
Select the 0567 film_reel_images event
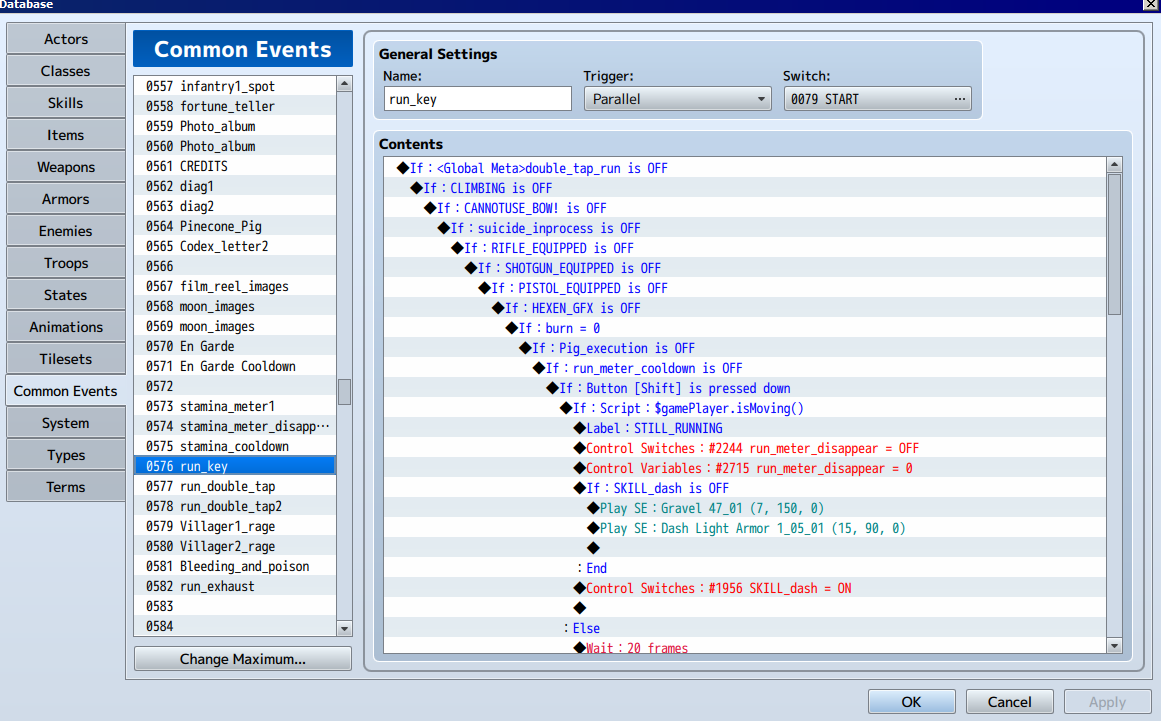pyautogui.click(x=235, y=286)
